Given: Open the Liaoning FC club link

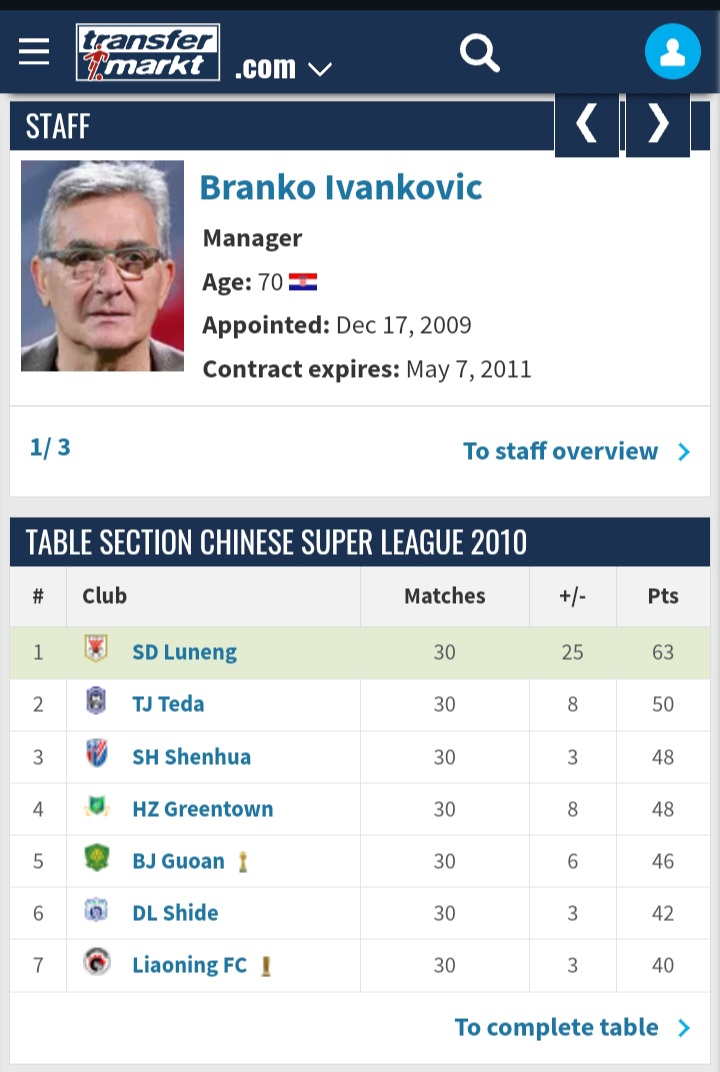Looking at the screenshot, I should [x=189, y=965].
